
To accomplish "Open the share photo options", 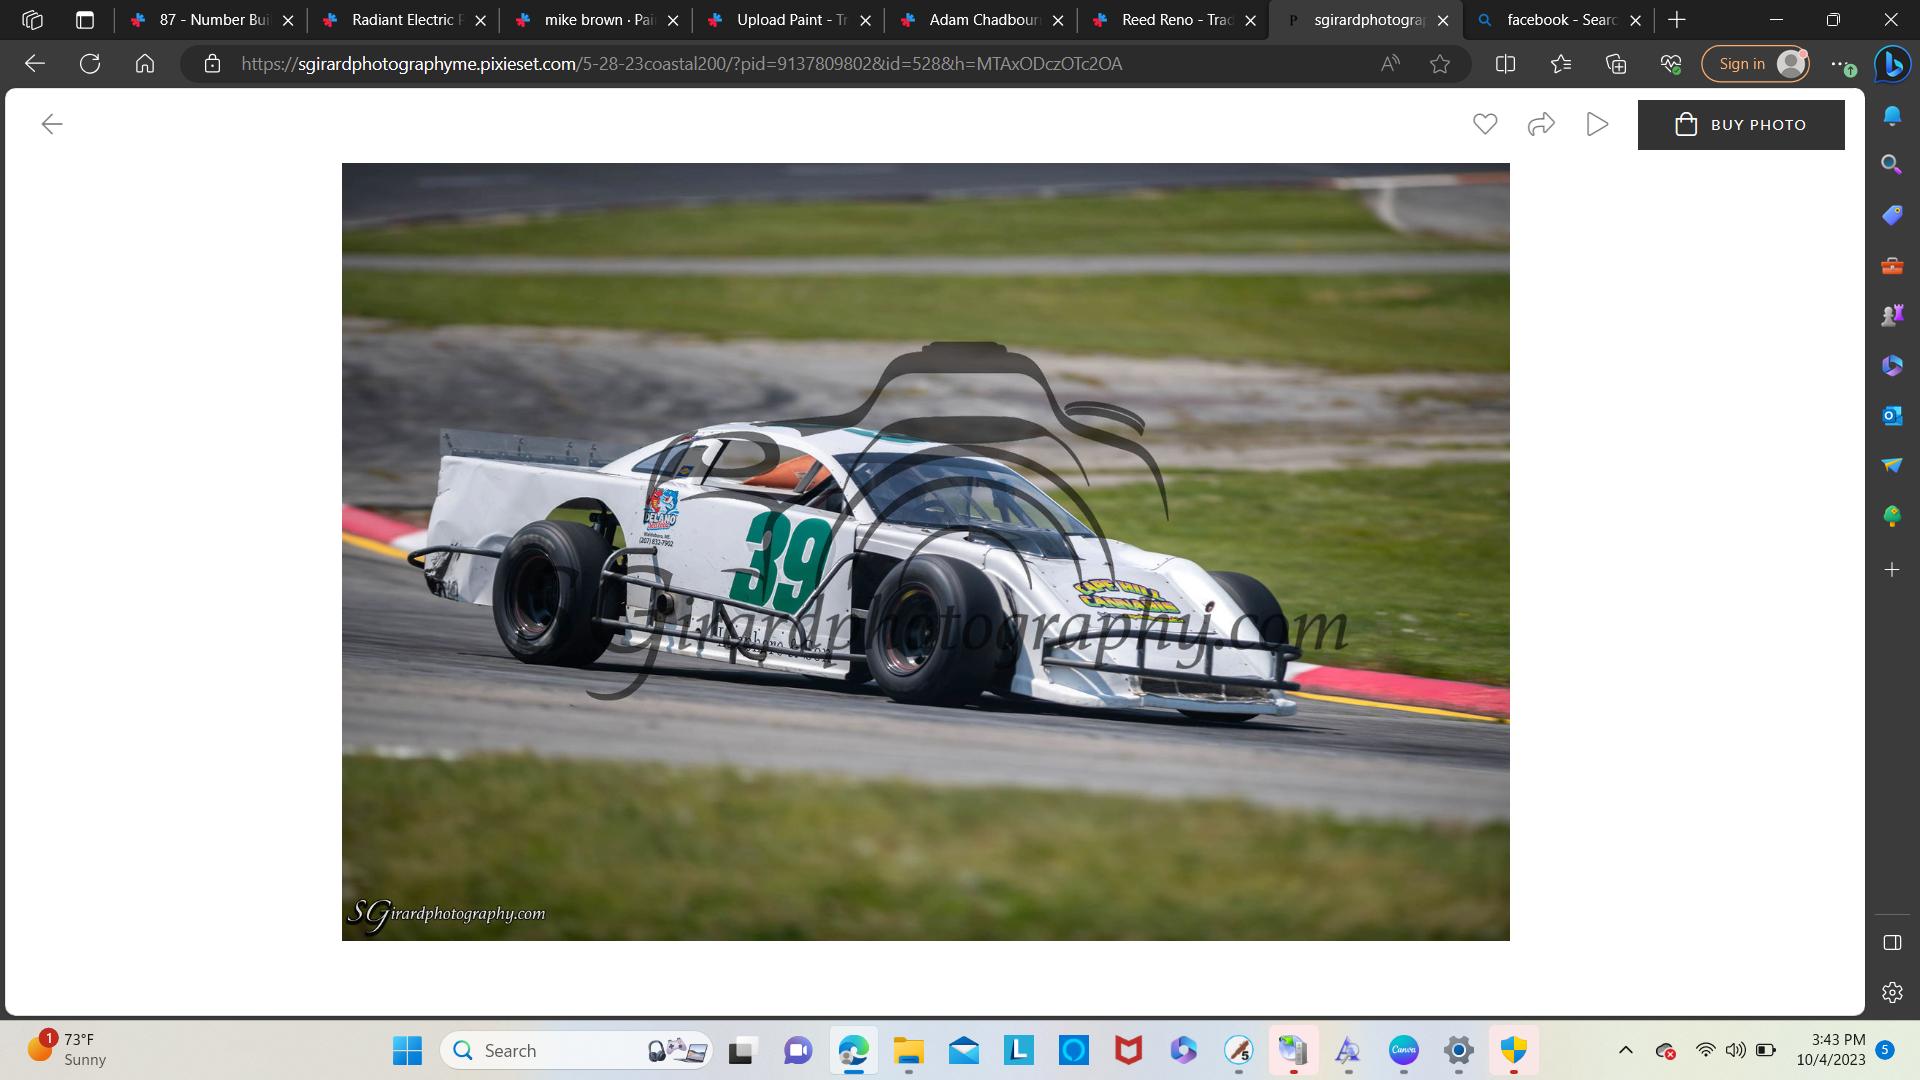I will [x=1541, y=124].
